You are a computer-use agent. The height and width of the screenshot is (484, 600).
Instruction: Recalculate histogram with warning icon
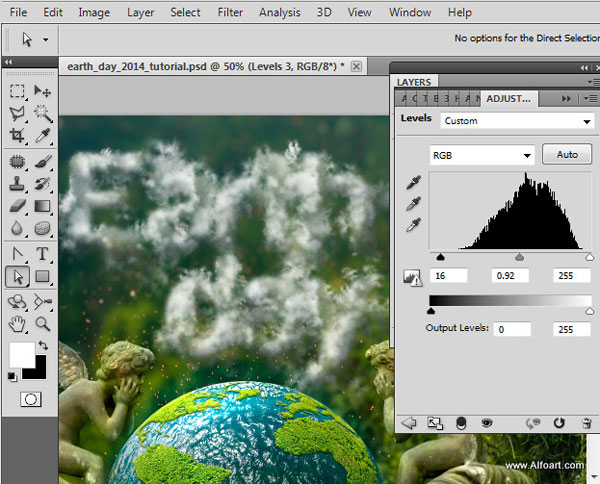412,278
